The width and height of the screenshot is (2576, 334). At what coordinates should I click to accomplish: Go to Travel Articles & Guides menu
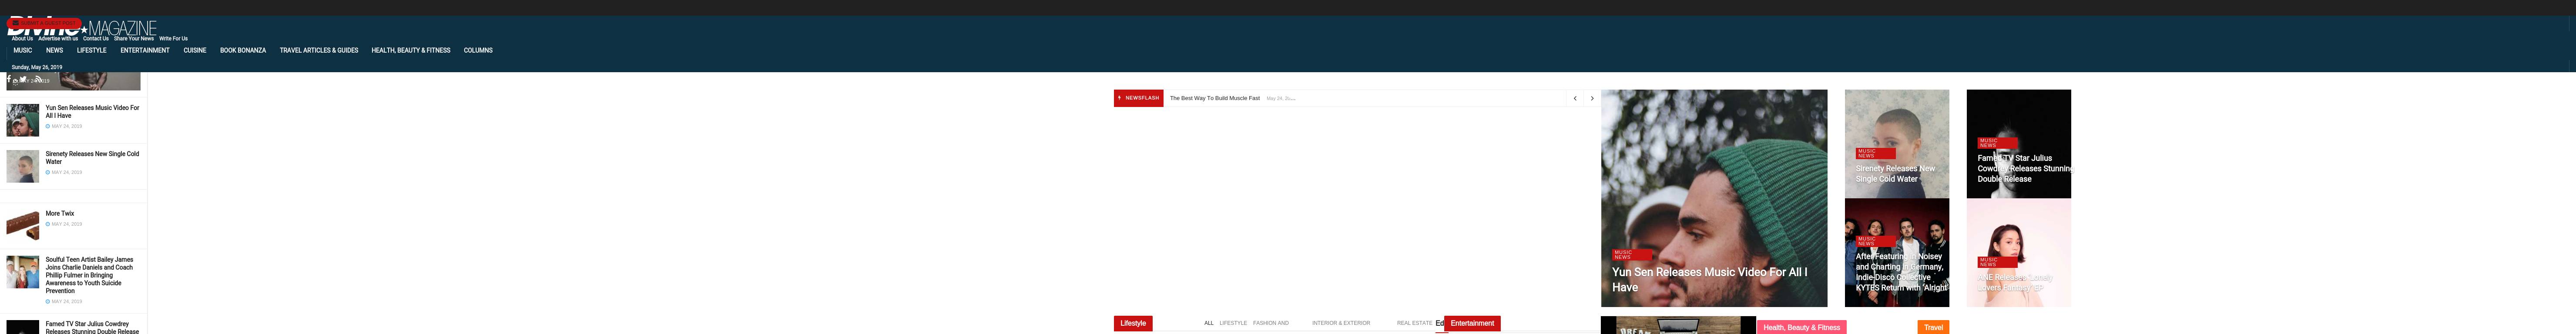(x=318, y=50)
